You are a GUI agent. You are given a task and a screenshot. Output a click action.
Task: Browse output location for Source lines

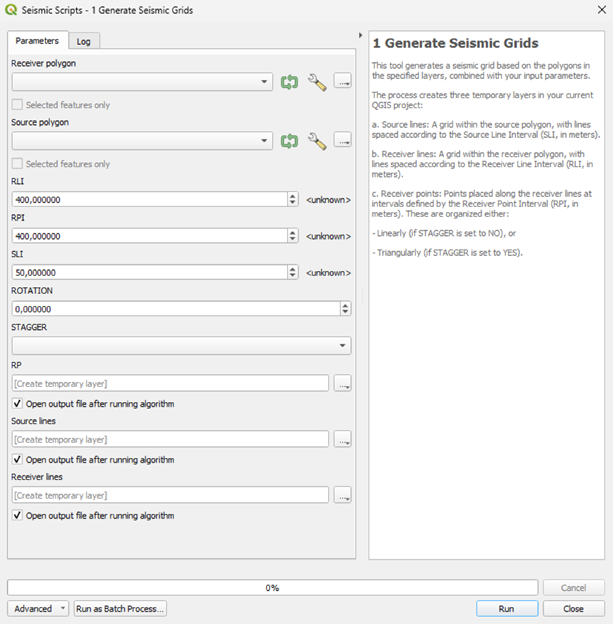(x=343, y=439)
